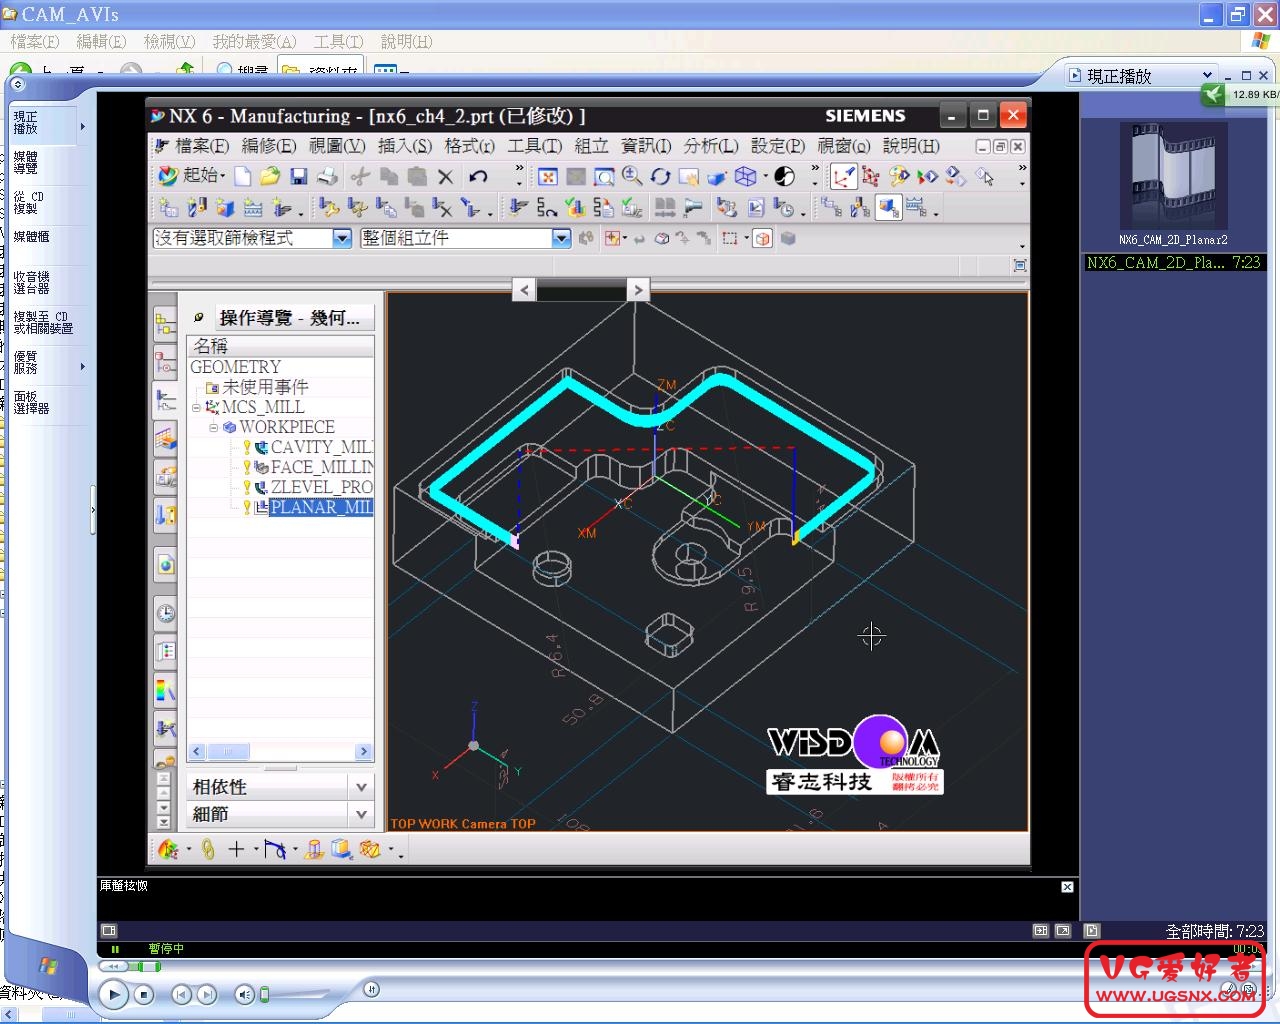Screen dimensions: 1280x1024
Task: Collapse the MCS_MILL tree node
Action: (197, 407)
